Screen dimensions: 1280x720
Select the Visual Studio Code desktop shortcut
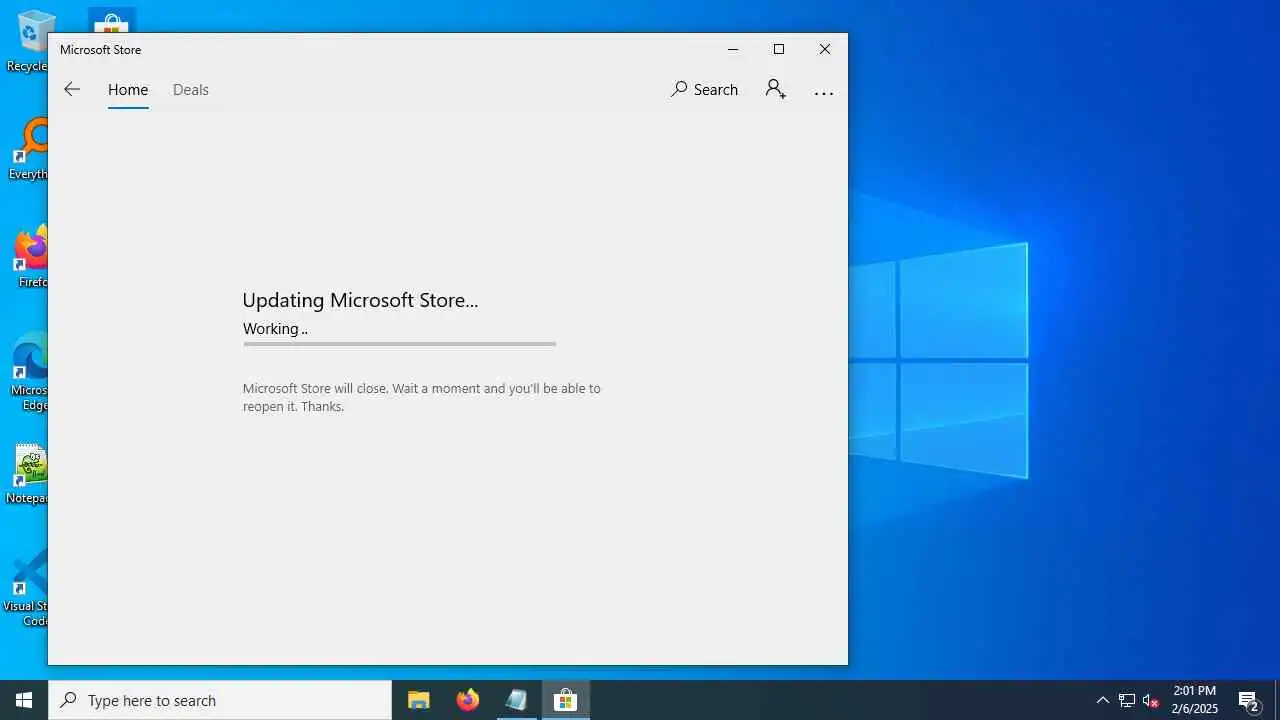(26, 588)
